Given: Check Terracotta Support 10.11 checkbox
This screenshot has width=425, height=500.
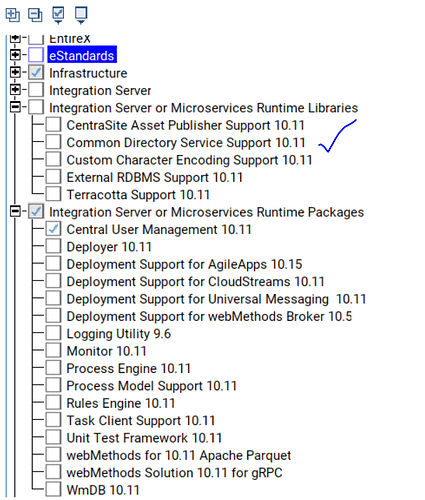Looking at the screenshot, I should [53, 194].
